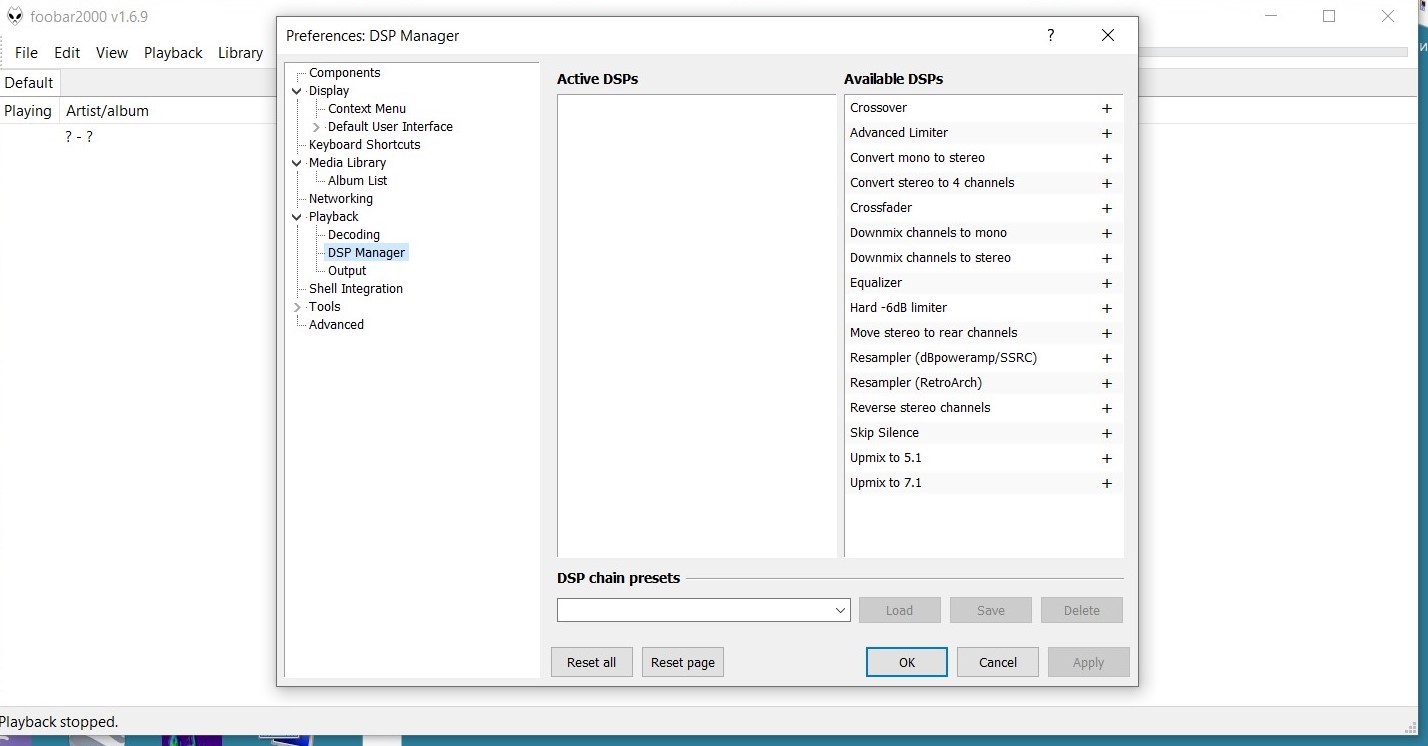
Task: Add Upmix to 5.1 using plus icon
Action: 1107,458
